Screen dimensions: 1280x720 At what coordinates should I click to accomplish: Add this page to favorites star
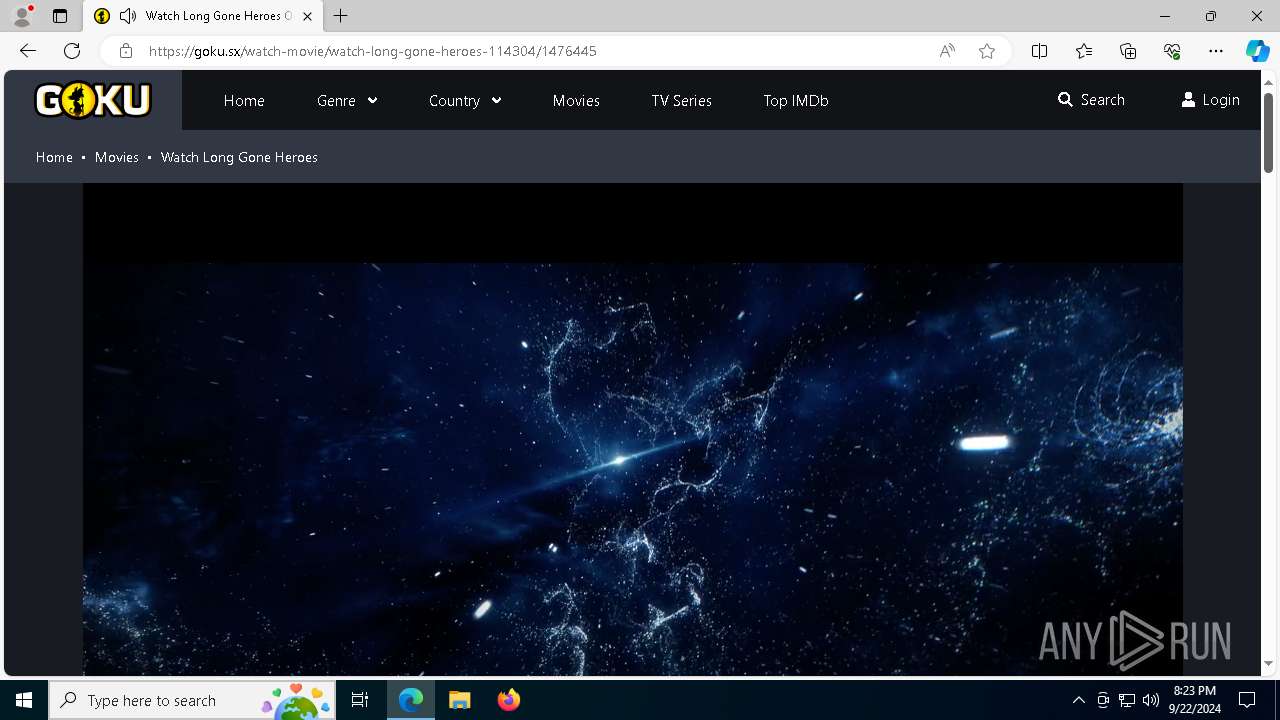click(x=987, y=51)
